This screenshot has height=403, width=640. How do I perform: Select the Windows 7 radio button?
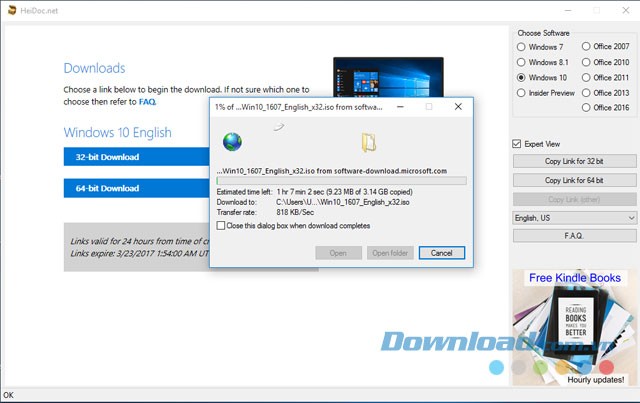(x=521, y=47)
